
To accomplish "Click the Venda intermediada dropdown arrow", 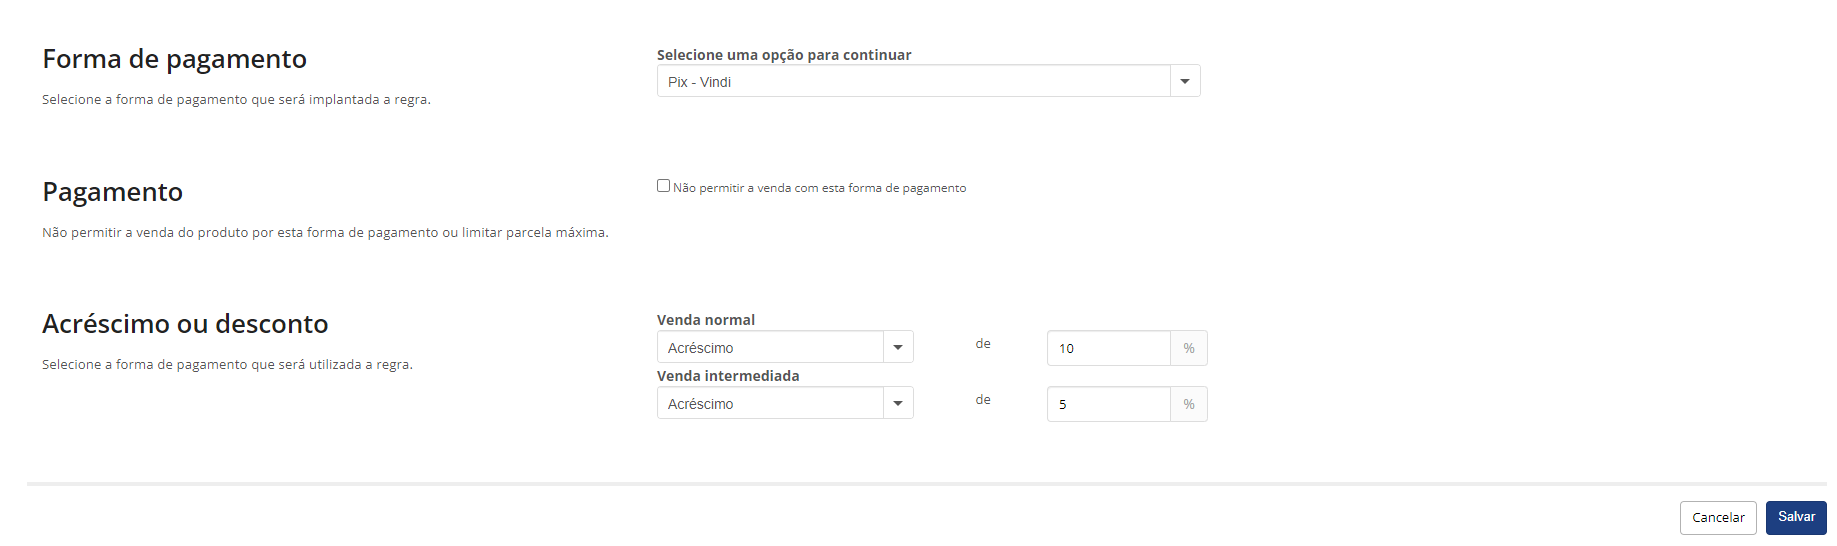I will click(898, 403).
